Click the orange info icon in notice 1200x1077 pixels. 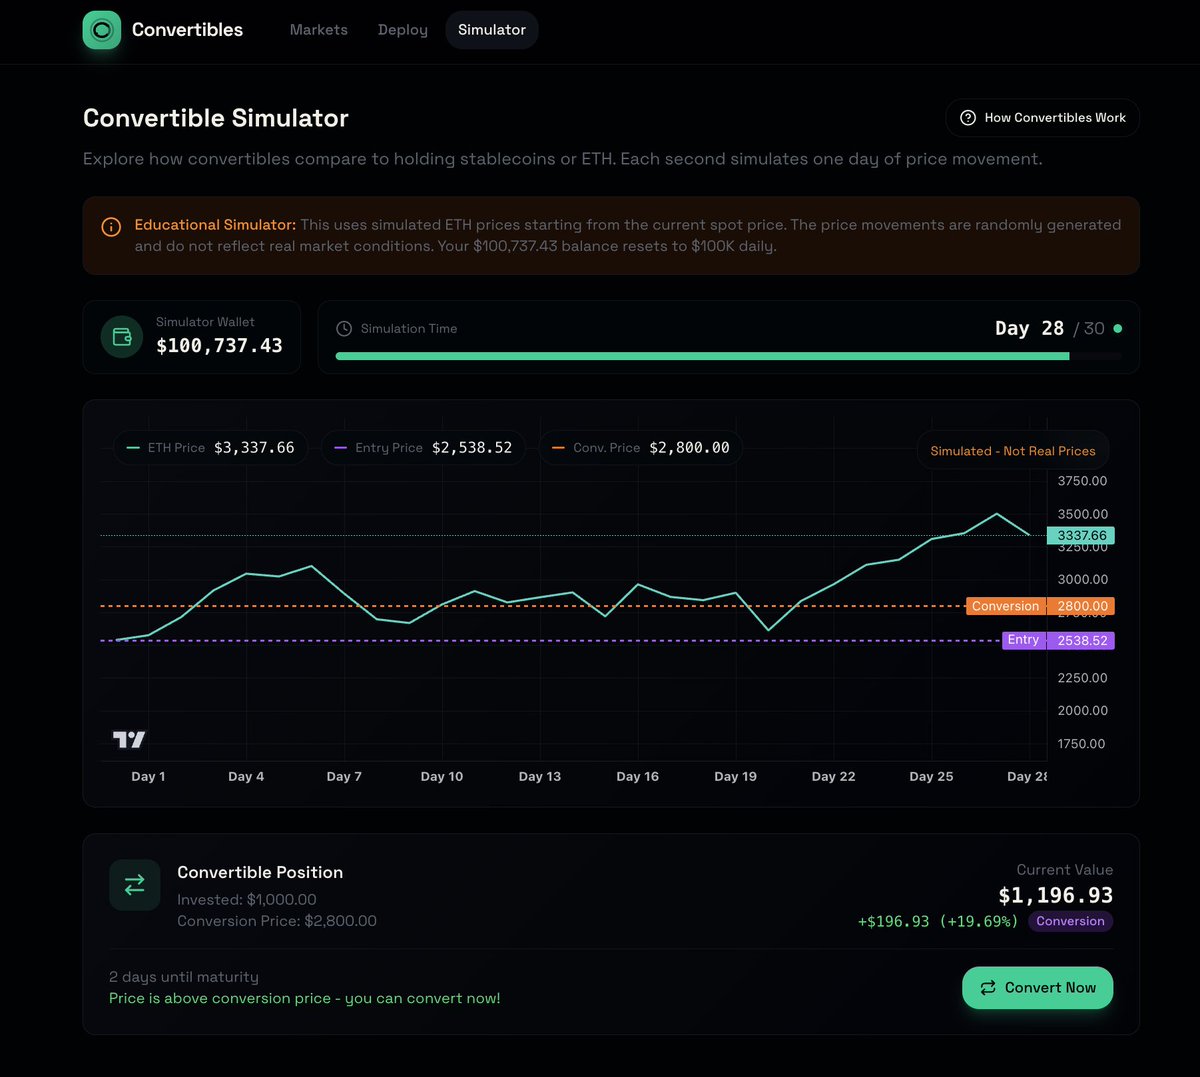pos(112,227)
